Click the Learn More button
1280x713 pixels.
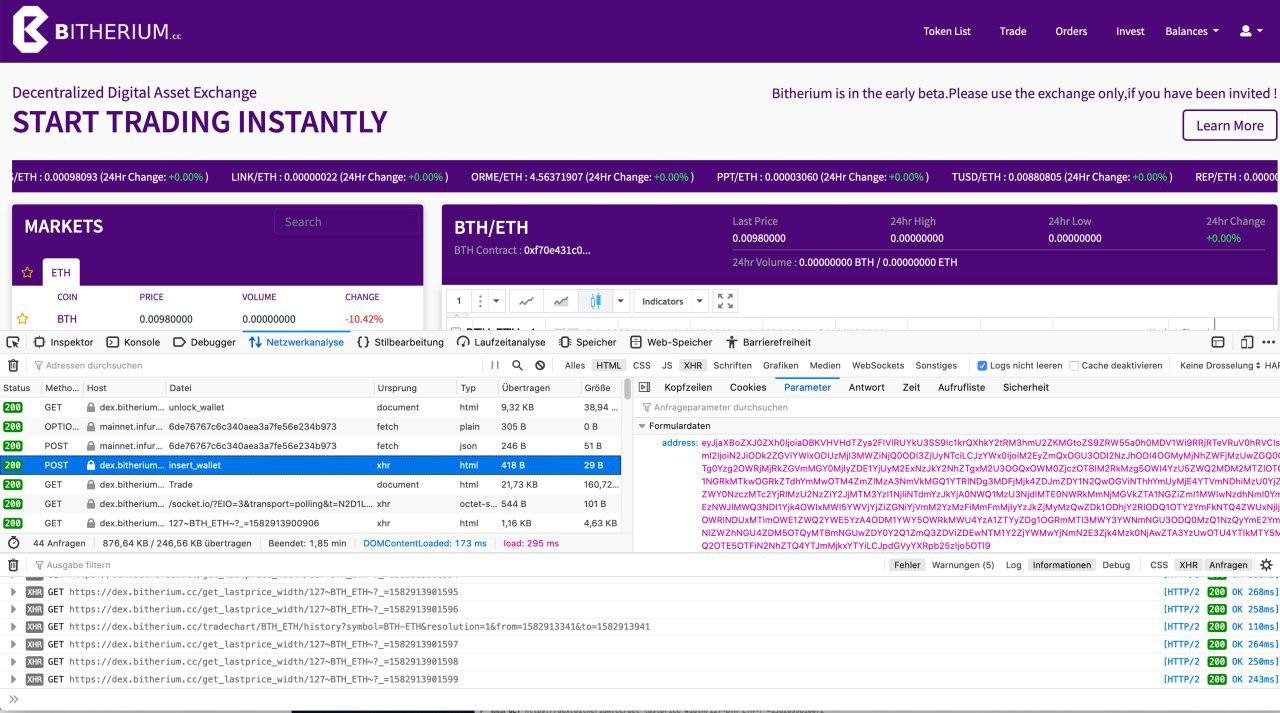(1229, 125)
